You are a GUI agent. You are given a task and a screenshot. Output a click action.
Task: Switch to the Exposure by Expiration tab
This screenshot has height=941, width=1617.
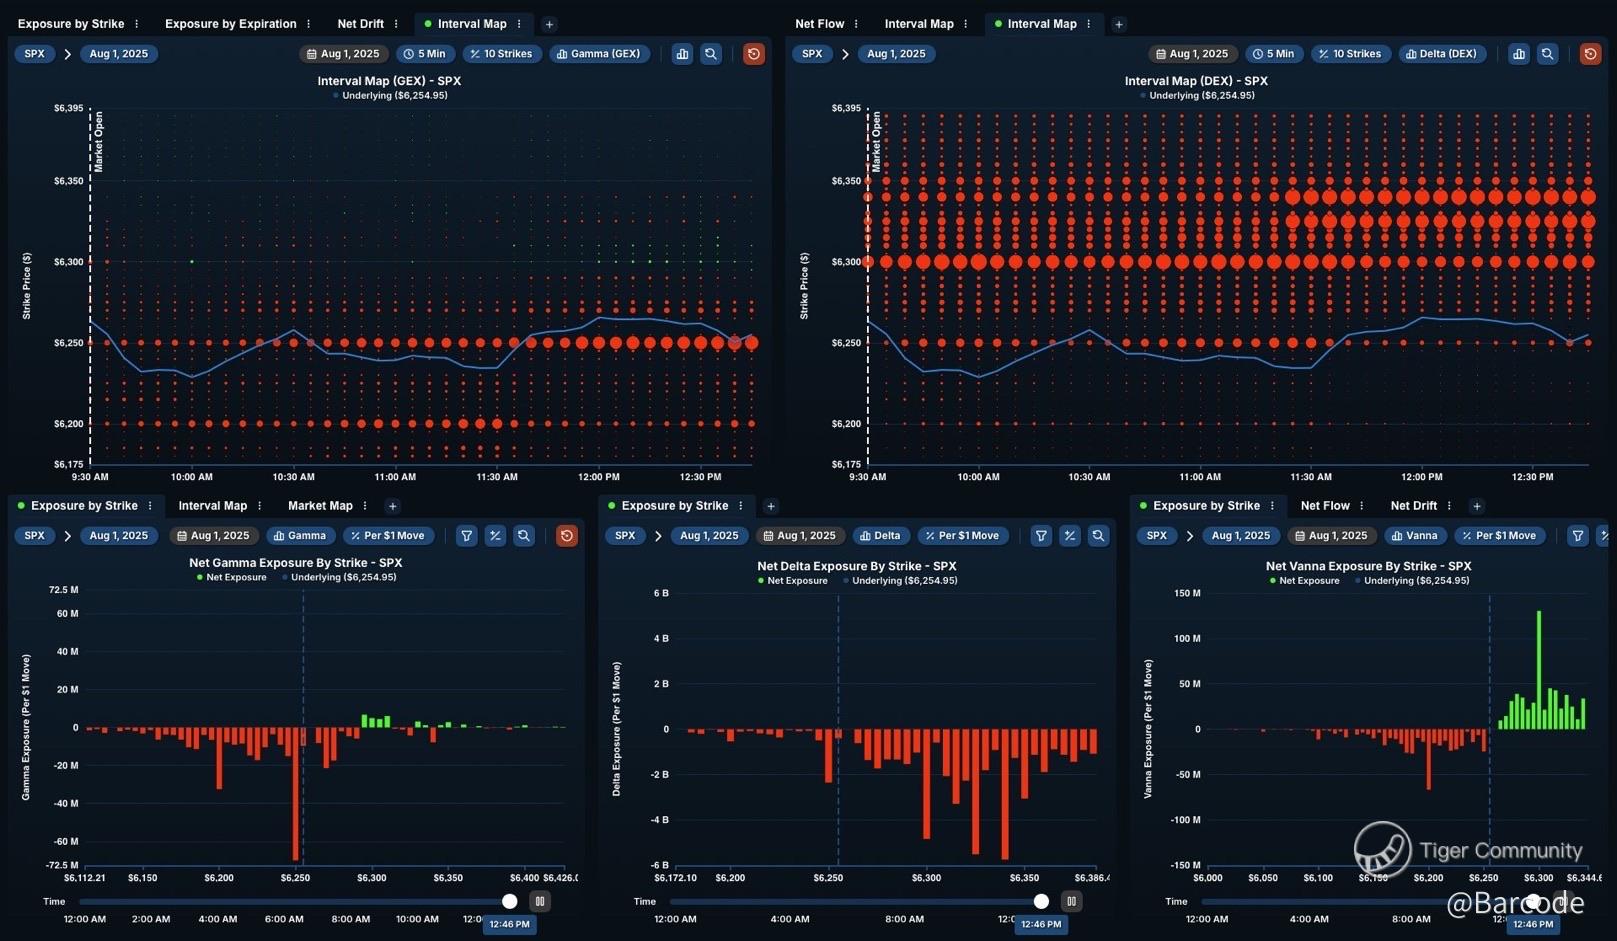click(x=230, y=24)
